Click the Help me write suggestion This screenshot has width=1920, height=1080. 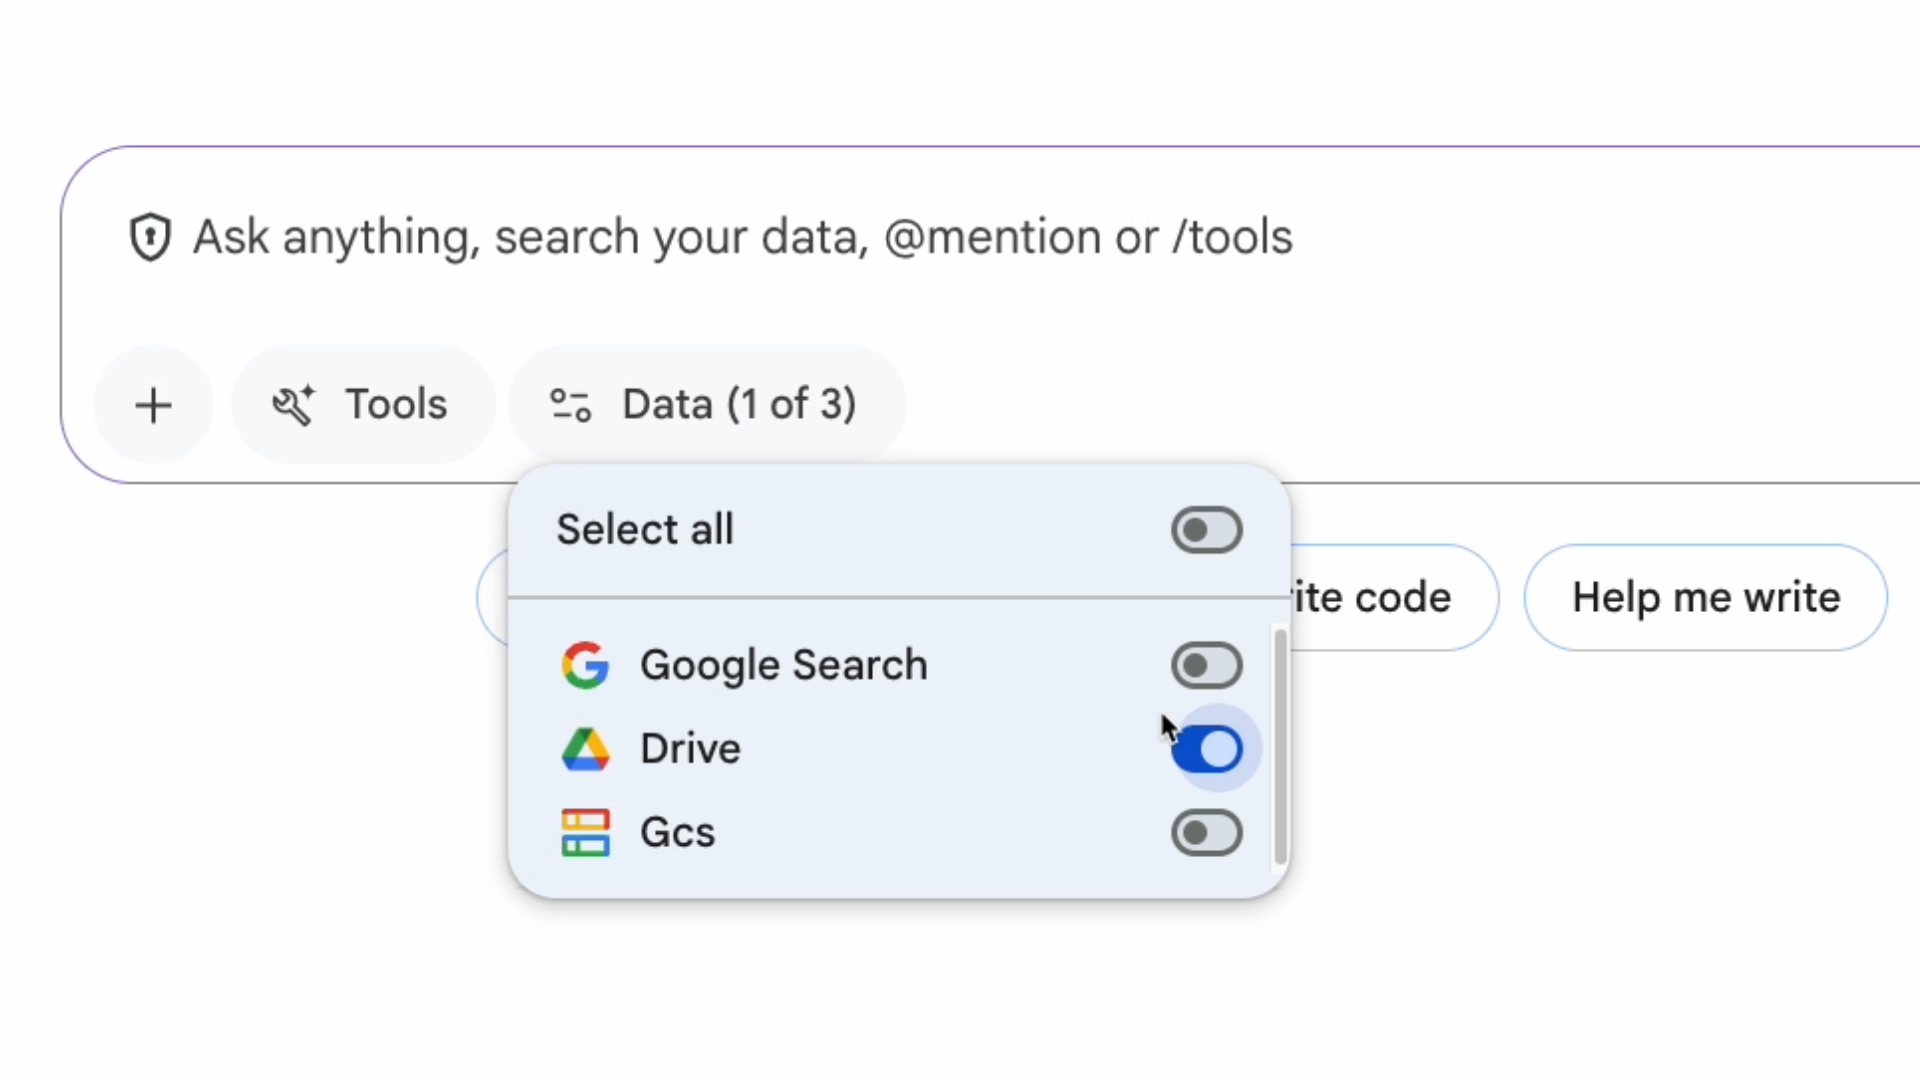click(x=1705, y=598)
